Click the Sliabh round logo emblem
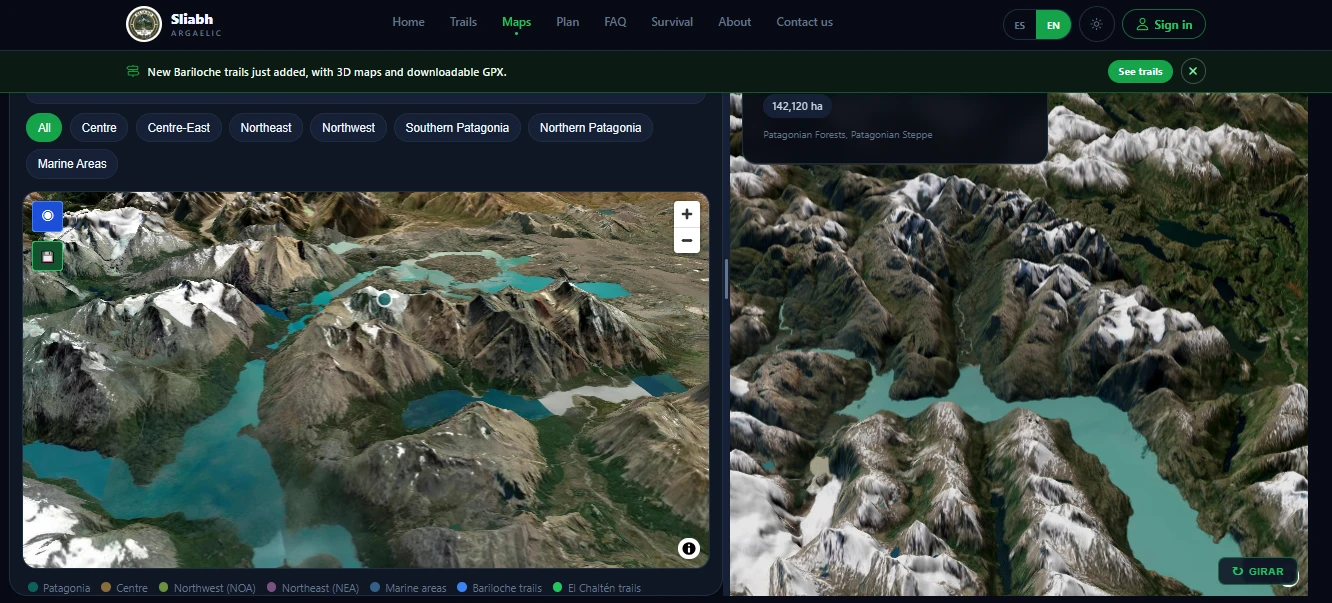Image resolution: width=1332 pixels, height=603 pixels. click(x=144, y=24)
